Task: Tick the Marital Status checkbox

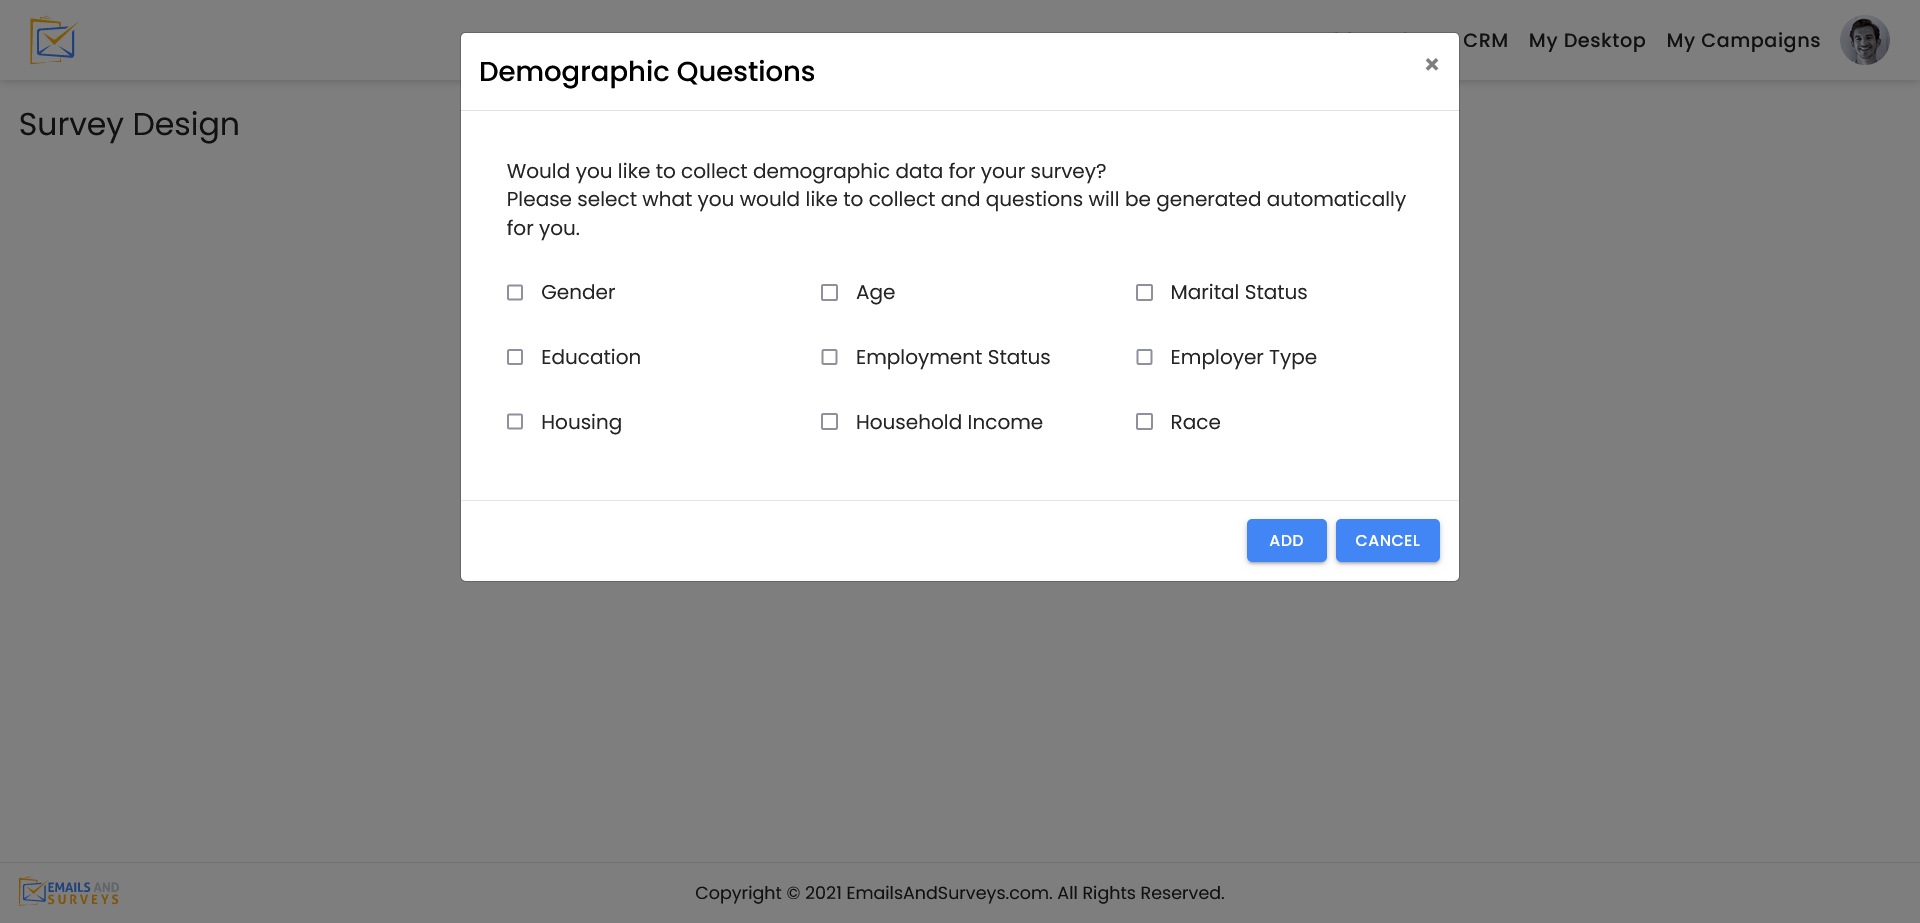Action: (x=1144, y=293)
